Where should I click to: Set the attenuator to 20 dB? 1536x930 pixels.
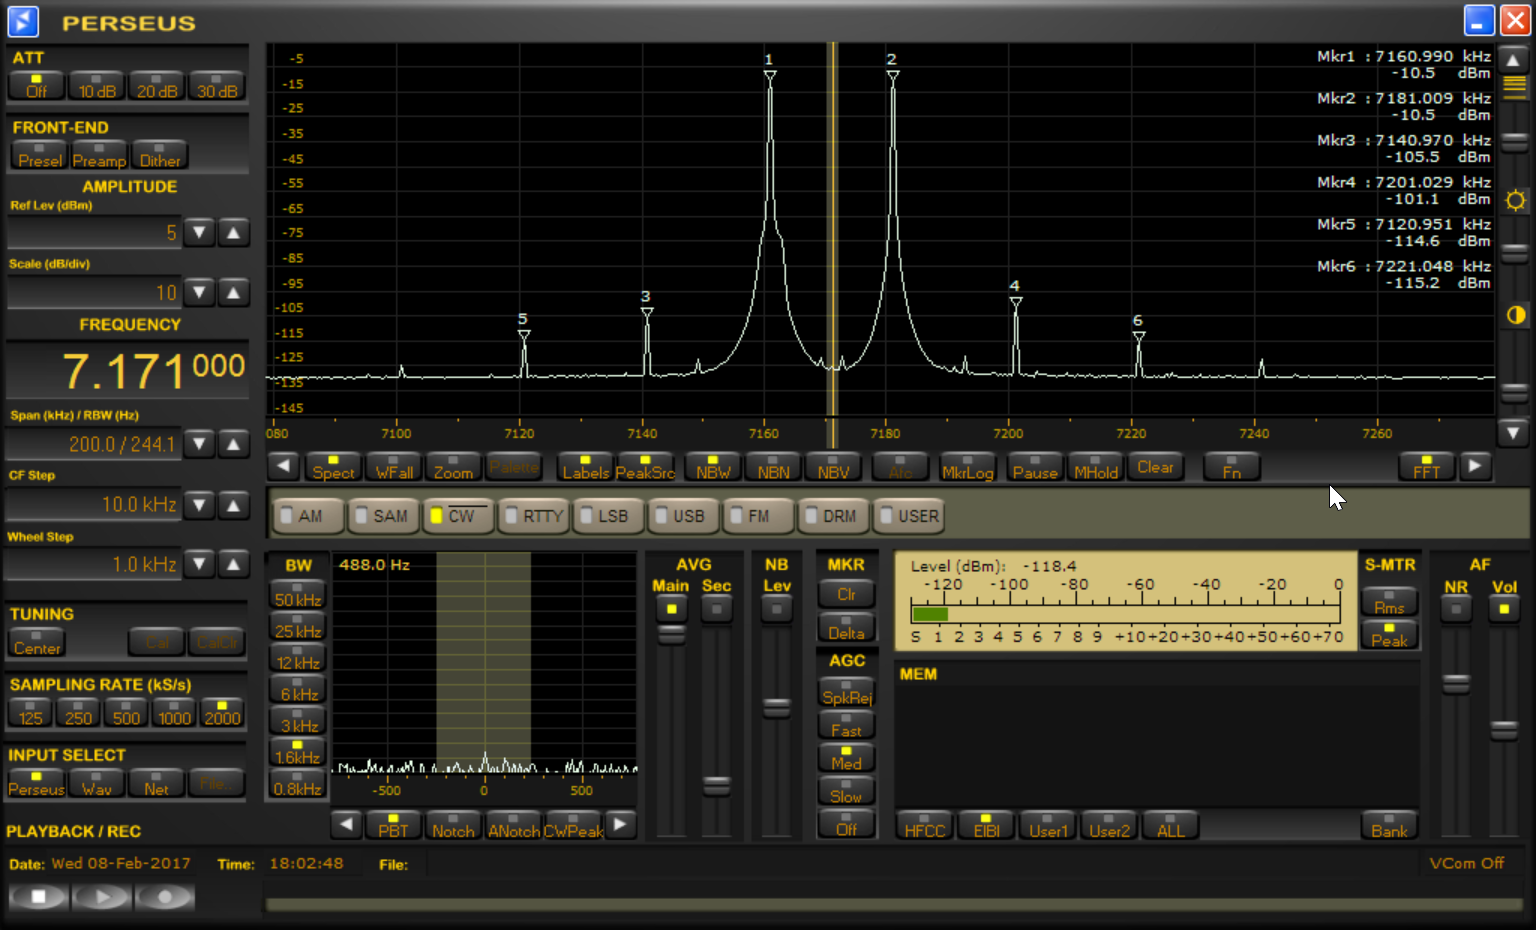[x=157, y=86]
